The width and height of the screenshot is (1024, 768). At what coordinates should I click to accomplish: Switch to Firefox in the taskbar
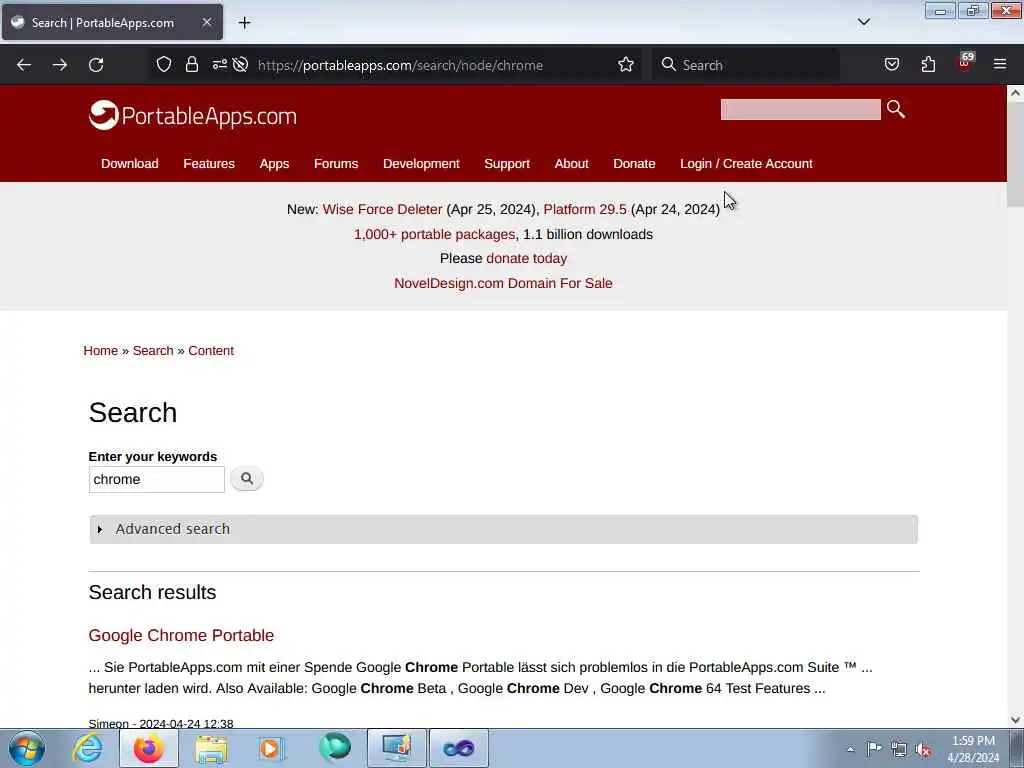tap(149, 748)
